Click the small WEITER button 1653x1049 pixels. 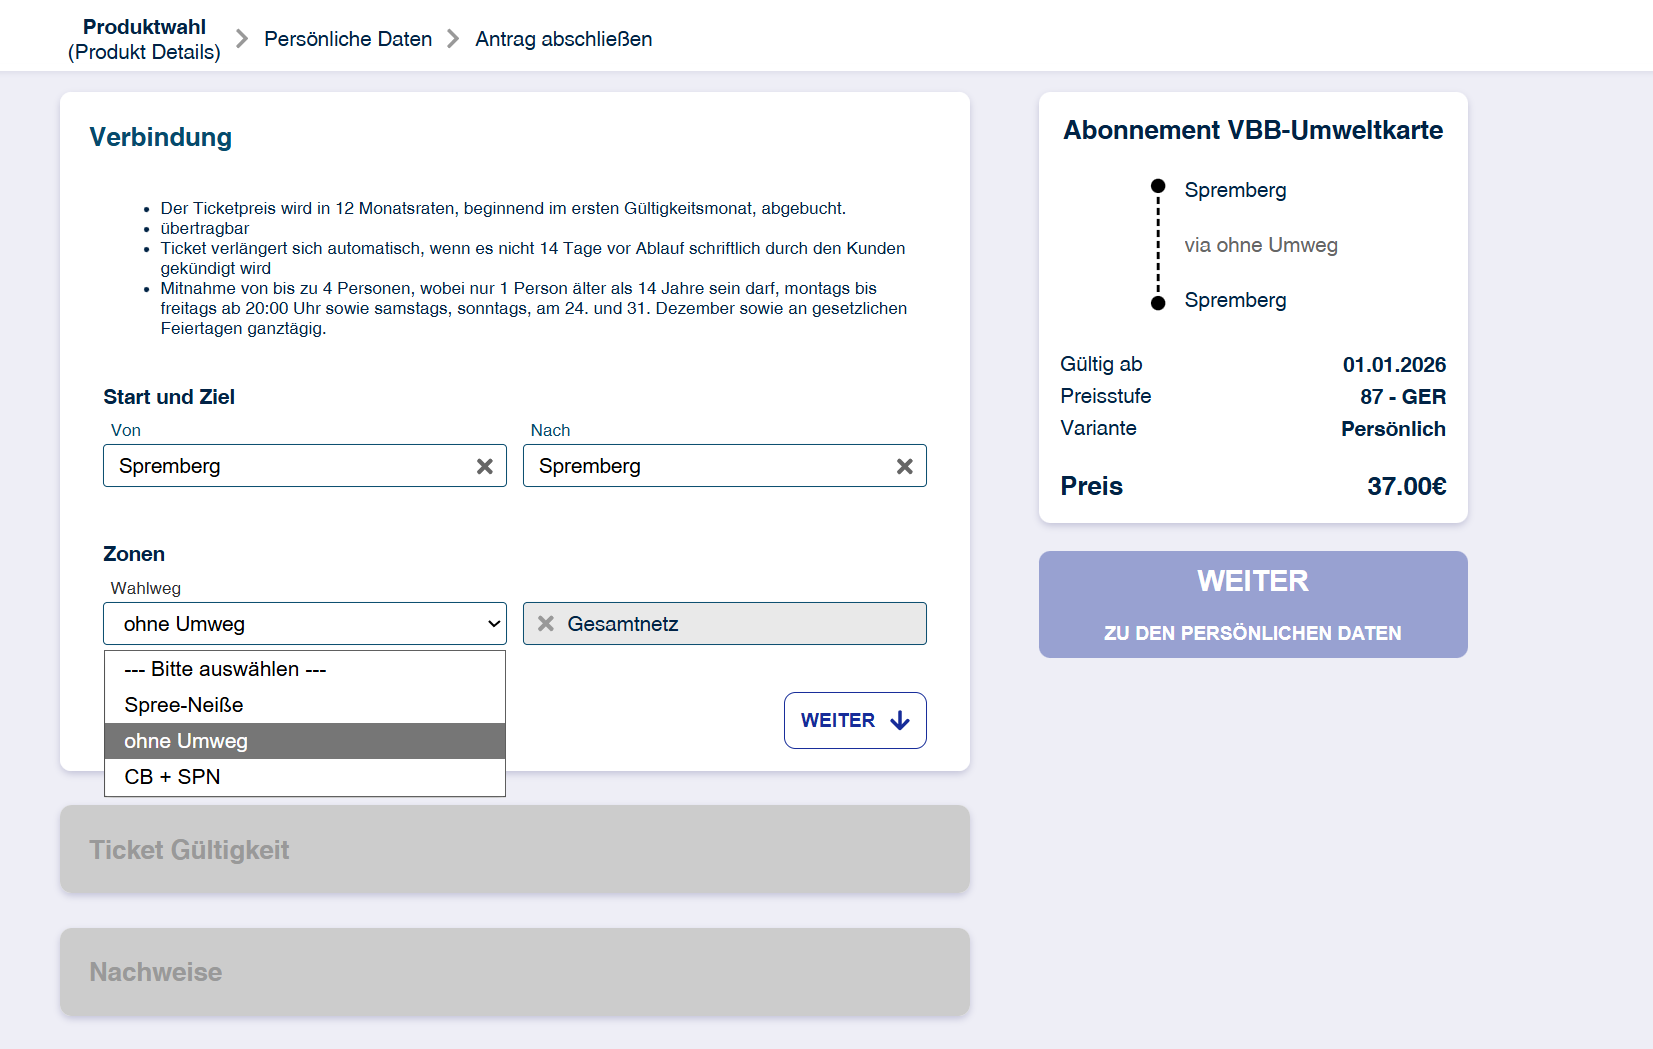point(854,721)
